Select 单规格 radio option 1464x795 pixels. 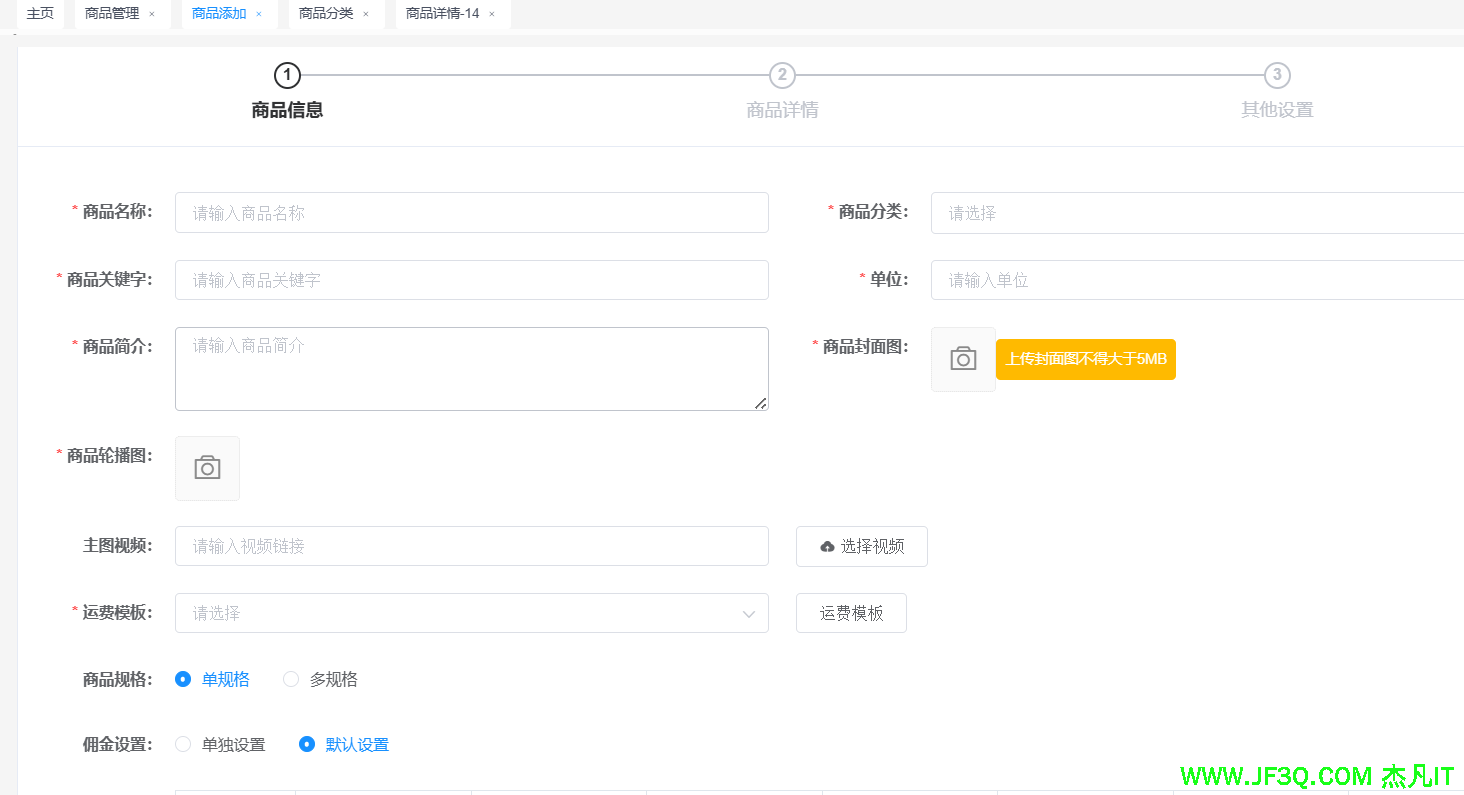pos(183,679)
